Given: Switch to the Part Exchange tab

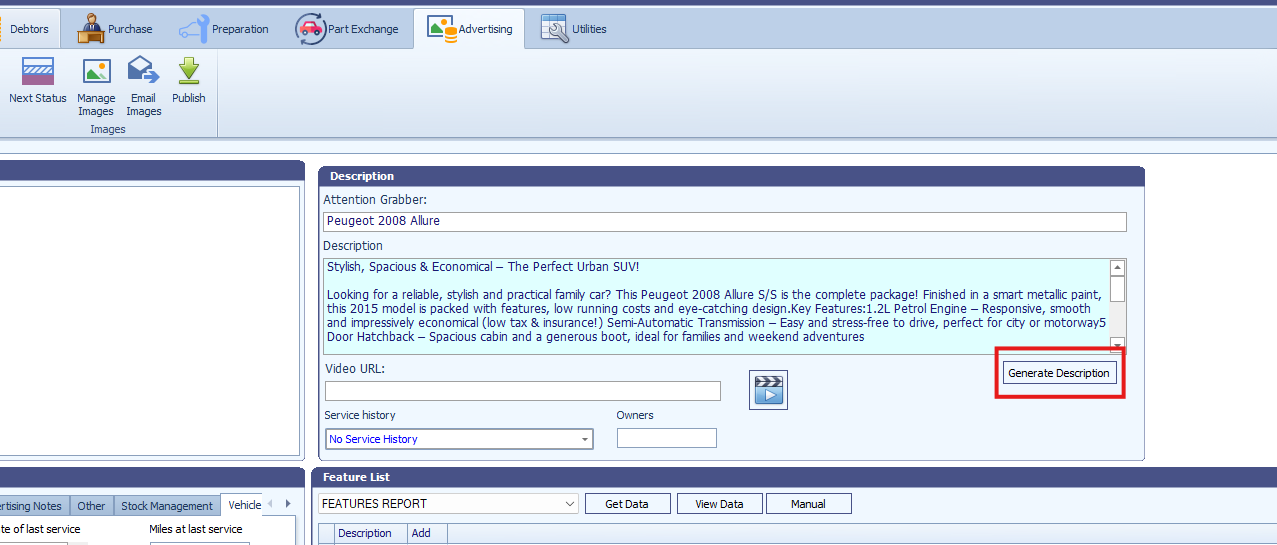Looking at the screenshot, I should [x=348, y=29].
